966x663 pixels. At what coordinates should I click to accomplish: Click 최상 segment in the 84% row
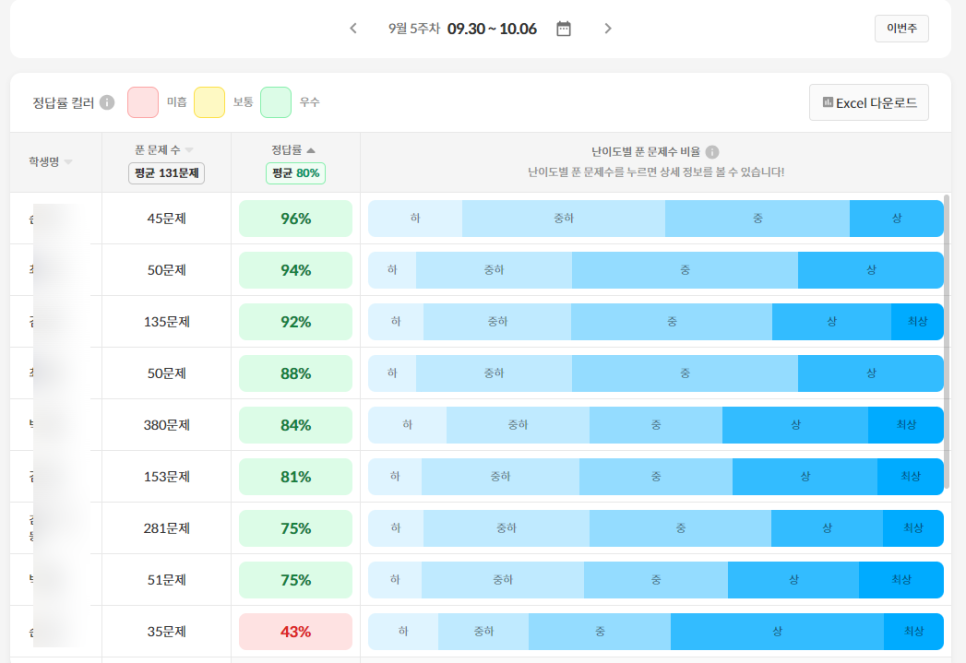click(906, 425)
